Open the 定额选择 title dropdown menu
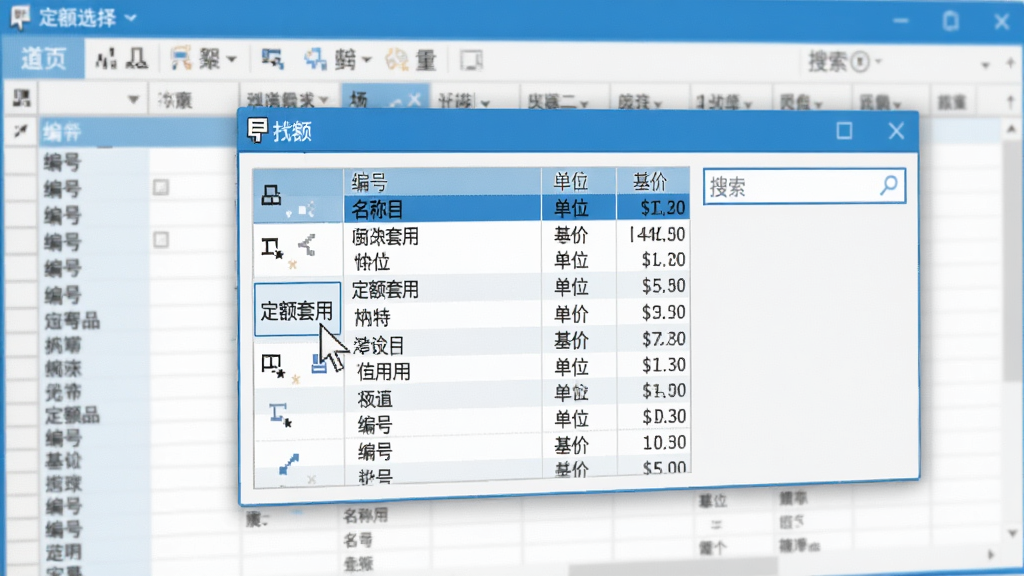The width and height of the screenshot is (1024, 576). pyautogui.click(x=131, y=18)
